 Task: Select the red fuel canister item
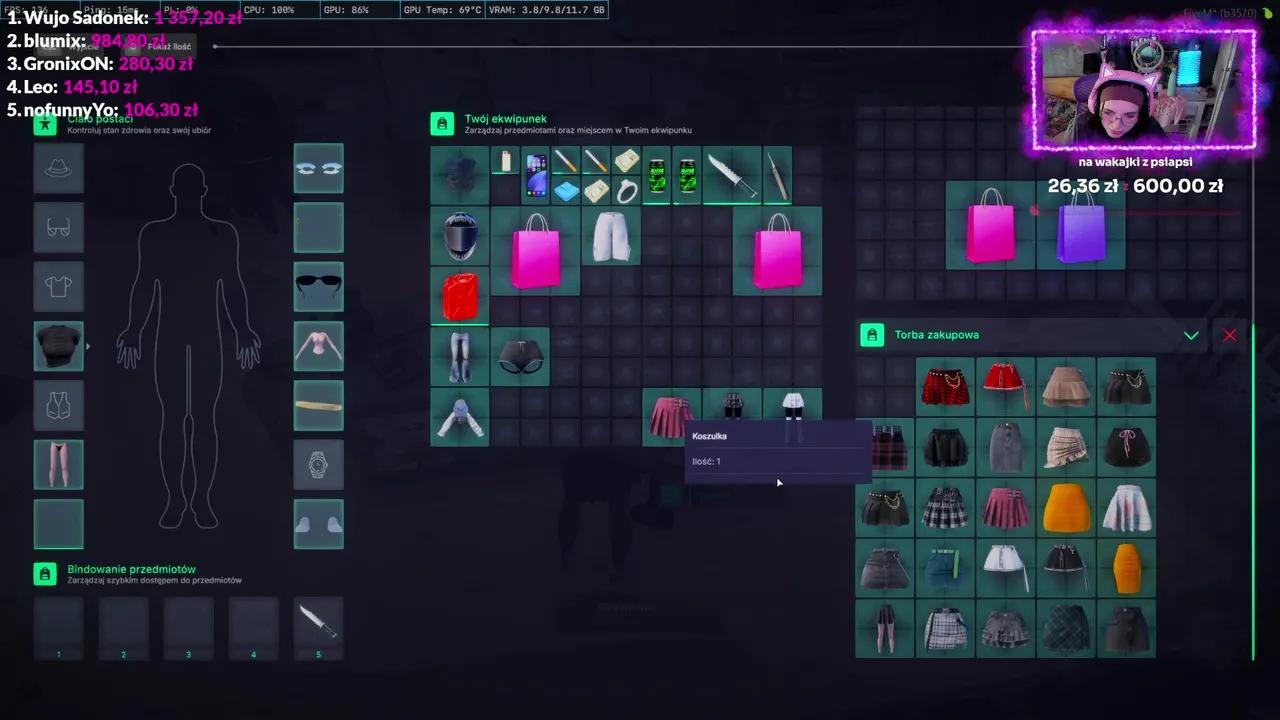point(460,296)
